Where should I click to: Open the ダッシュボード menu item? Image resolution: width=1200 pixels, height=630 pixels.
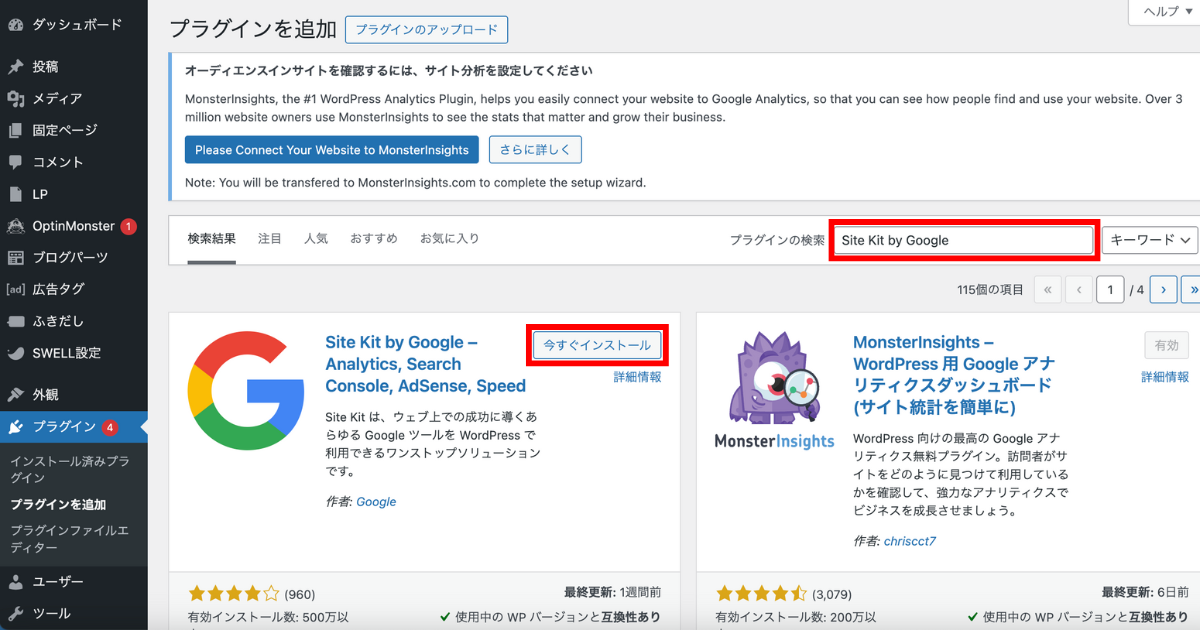click(77, 24)
